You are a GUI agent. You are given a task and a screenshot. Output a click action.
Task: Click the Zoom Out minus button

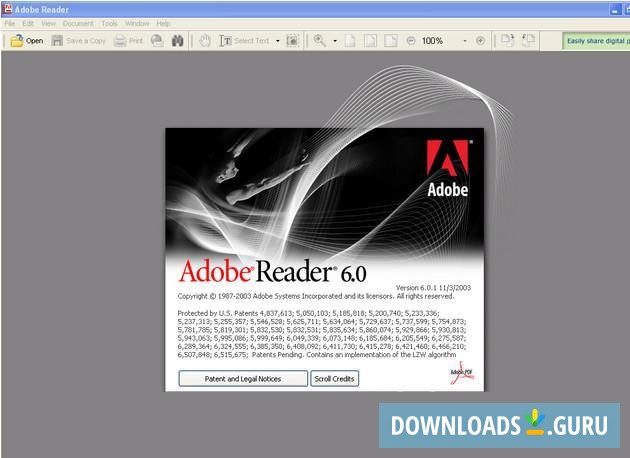(x=411, y=41)
